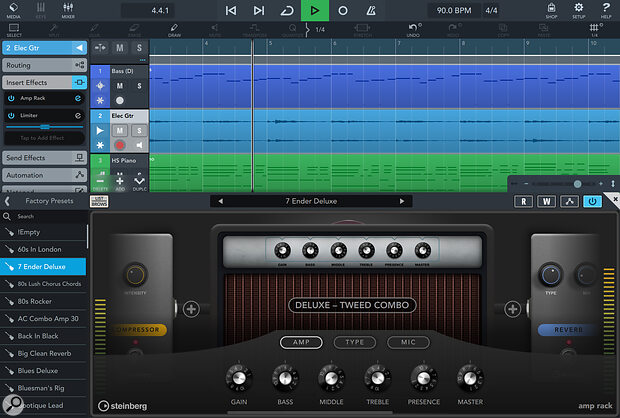Start recording with the transport record button
The width and height of the screenshot is (620, 418).
point(343,11)
